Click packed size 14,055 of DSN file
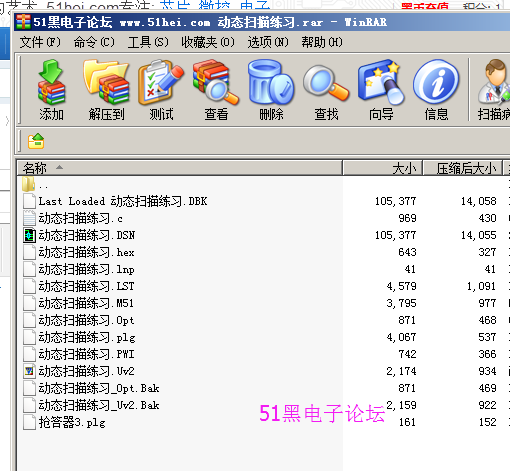This screenshot has width=510, height=471. pyautogui.click(x=479, y=235)
